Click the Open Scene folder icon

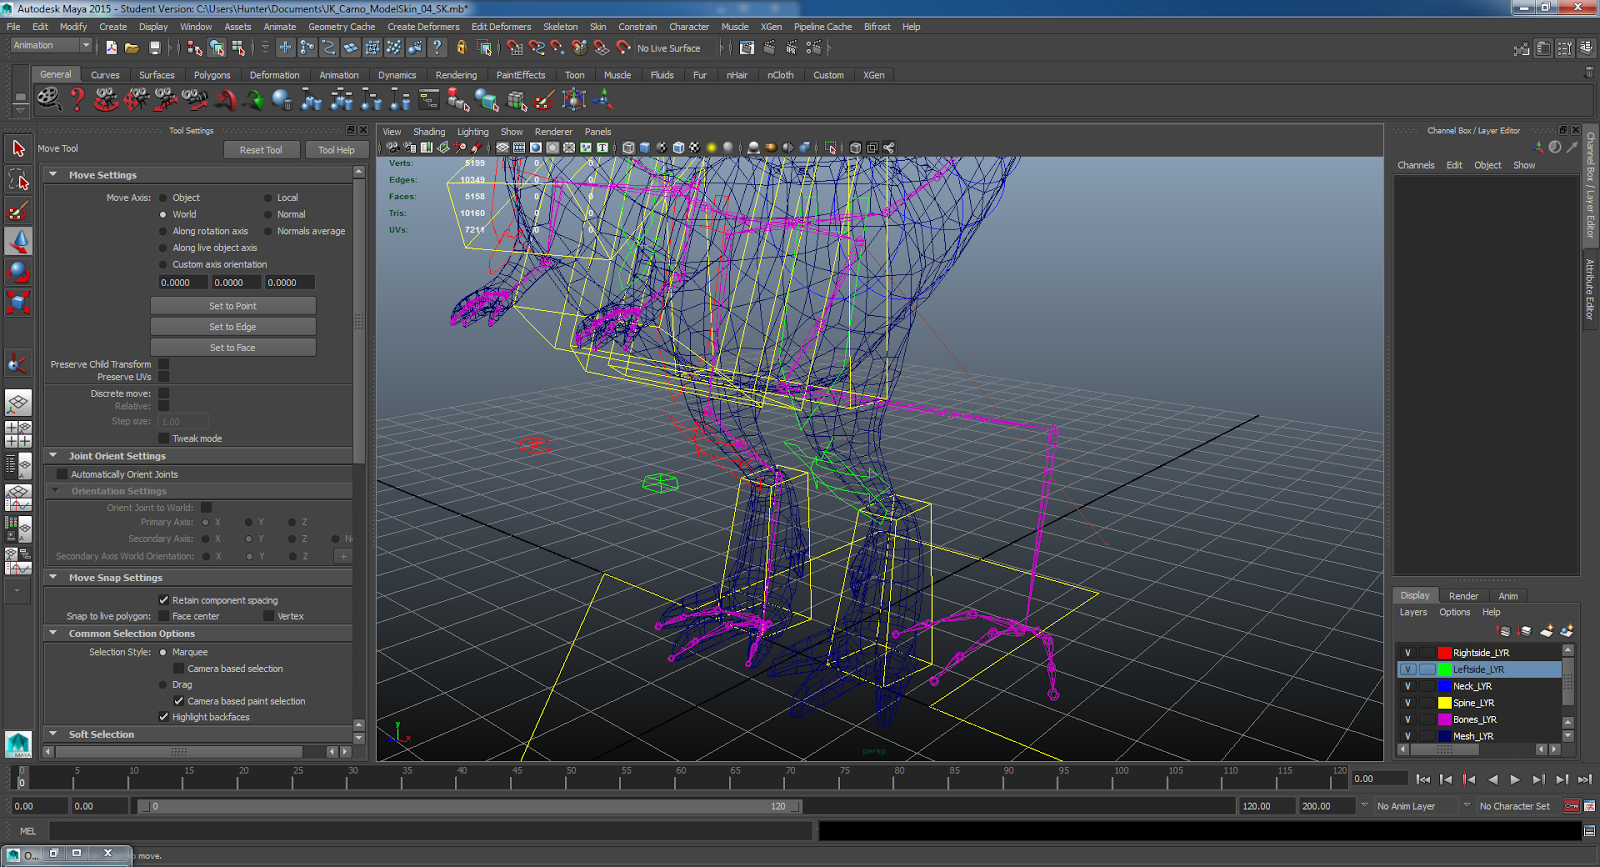(132, 48)
